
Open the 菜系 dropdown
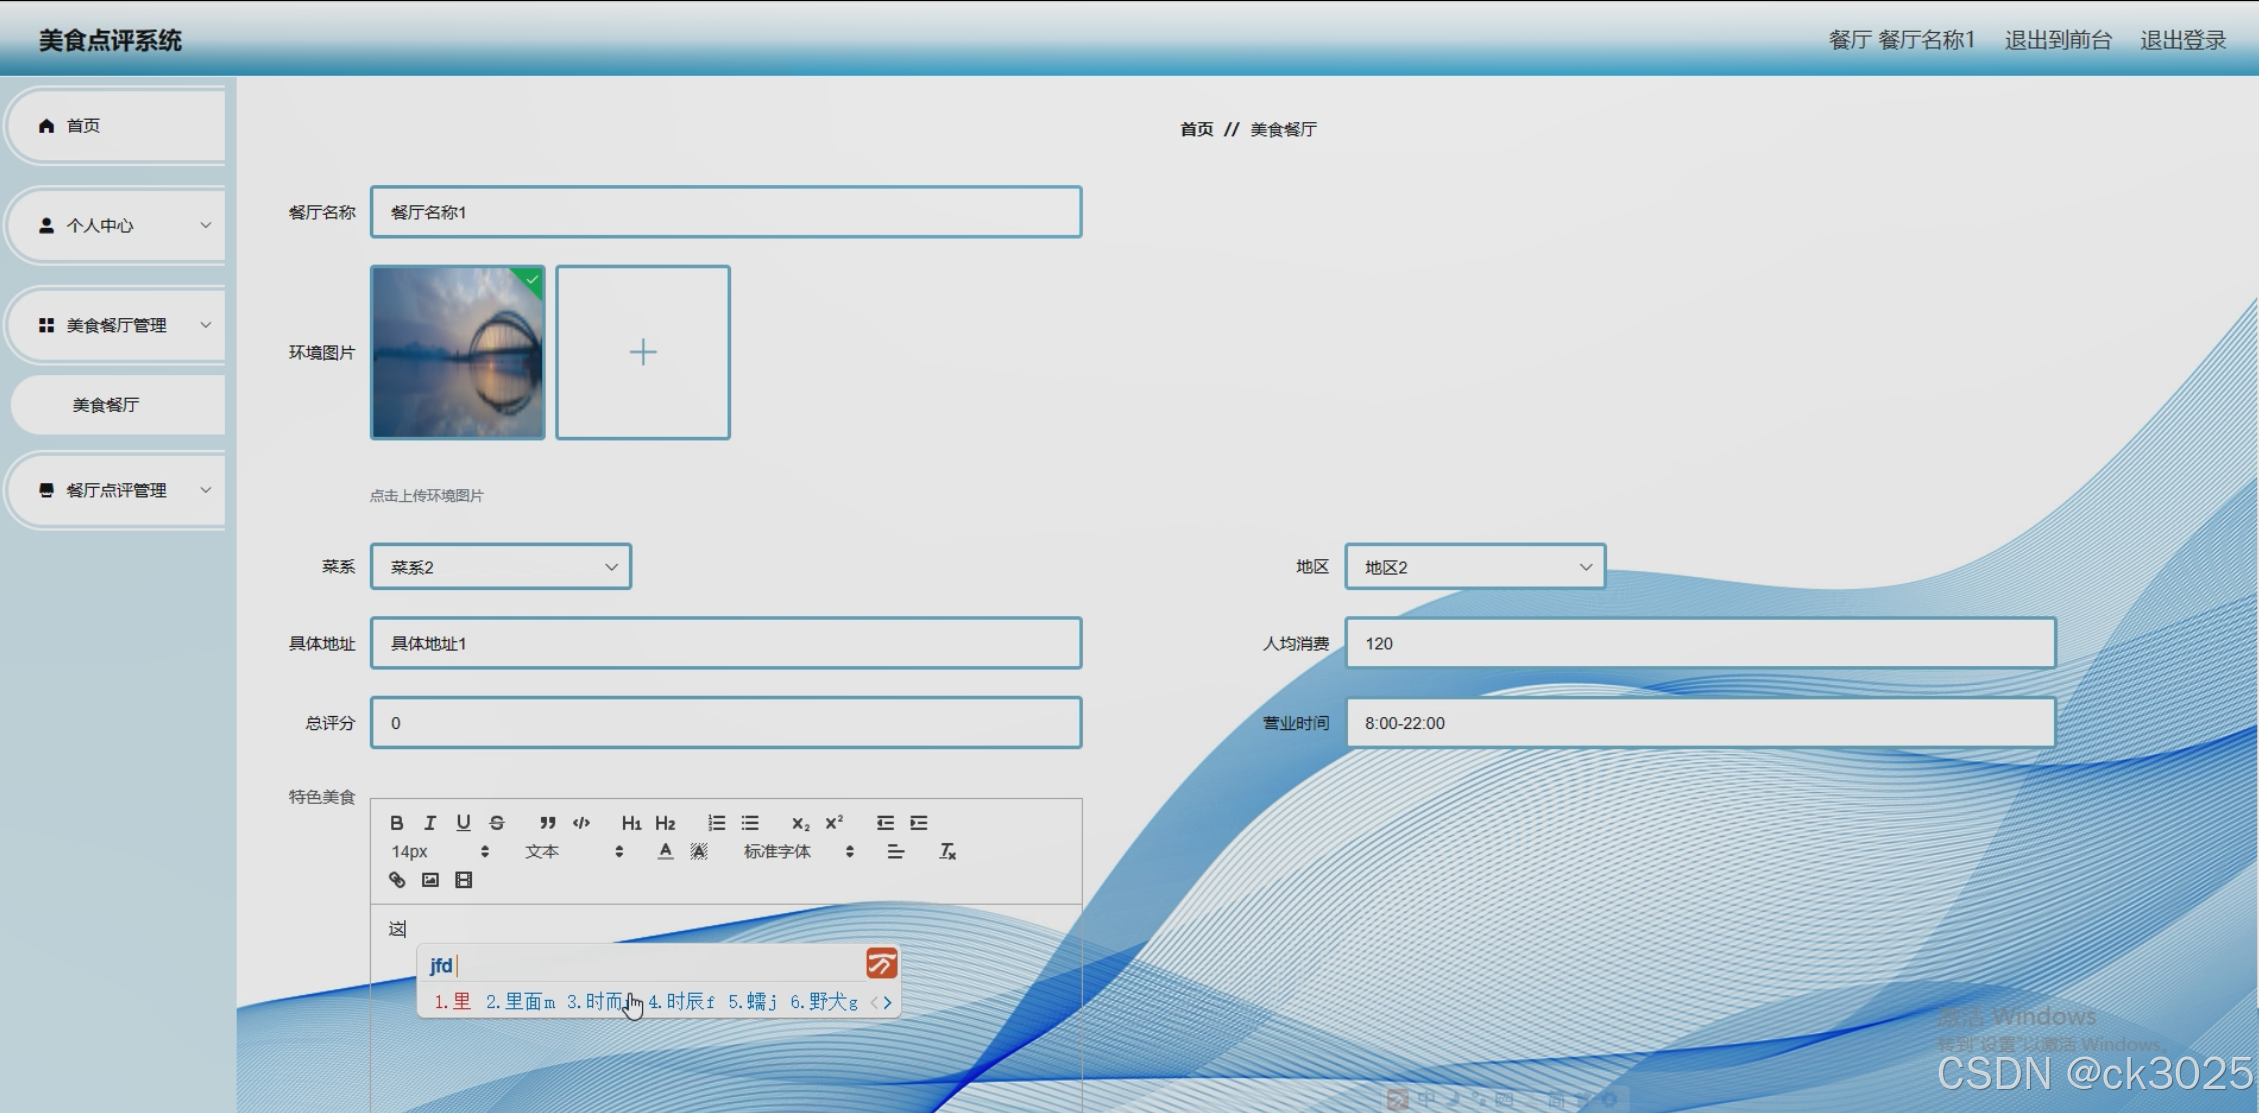pyautogui.click(x=500, y=567)
